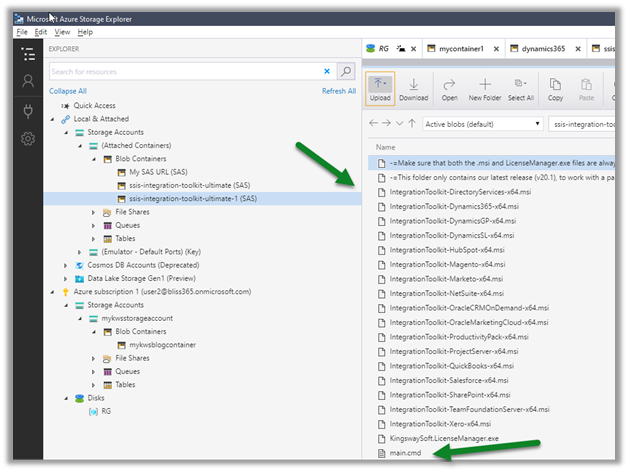Expand File Shares under Attached Containers
Screen dimensions: 628x474
(93, 213)
